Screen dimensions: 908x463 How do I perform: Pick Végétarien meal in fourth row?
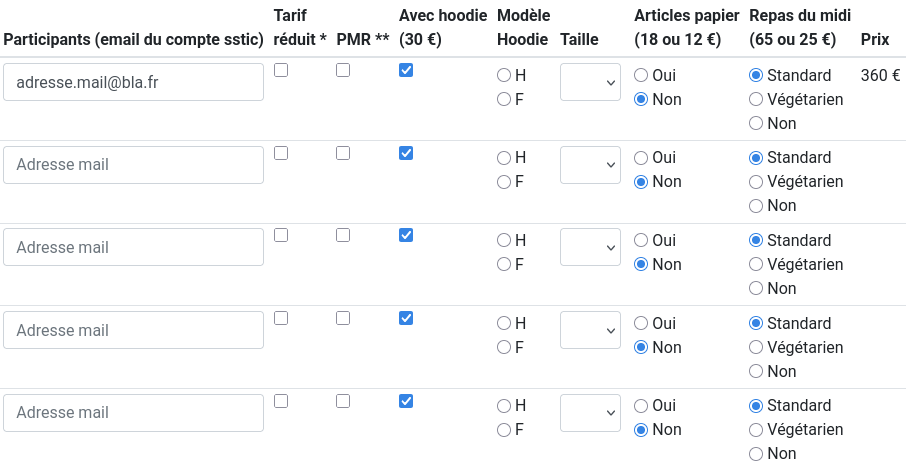click(x=757, y=348)
